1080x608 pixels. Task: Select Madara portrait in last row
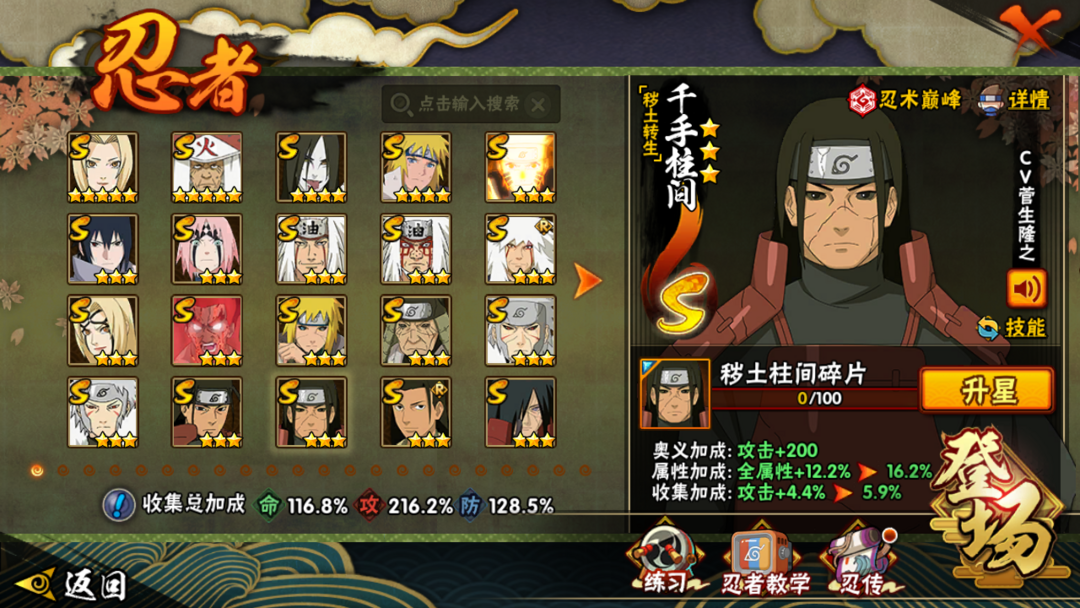click(520, 412)
